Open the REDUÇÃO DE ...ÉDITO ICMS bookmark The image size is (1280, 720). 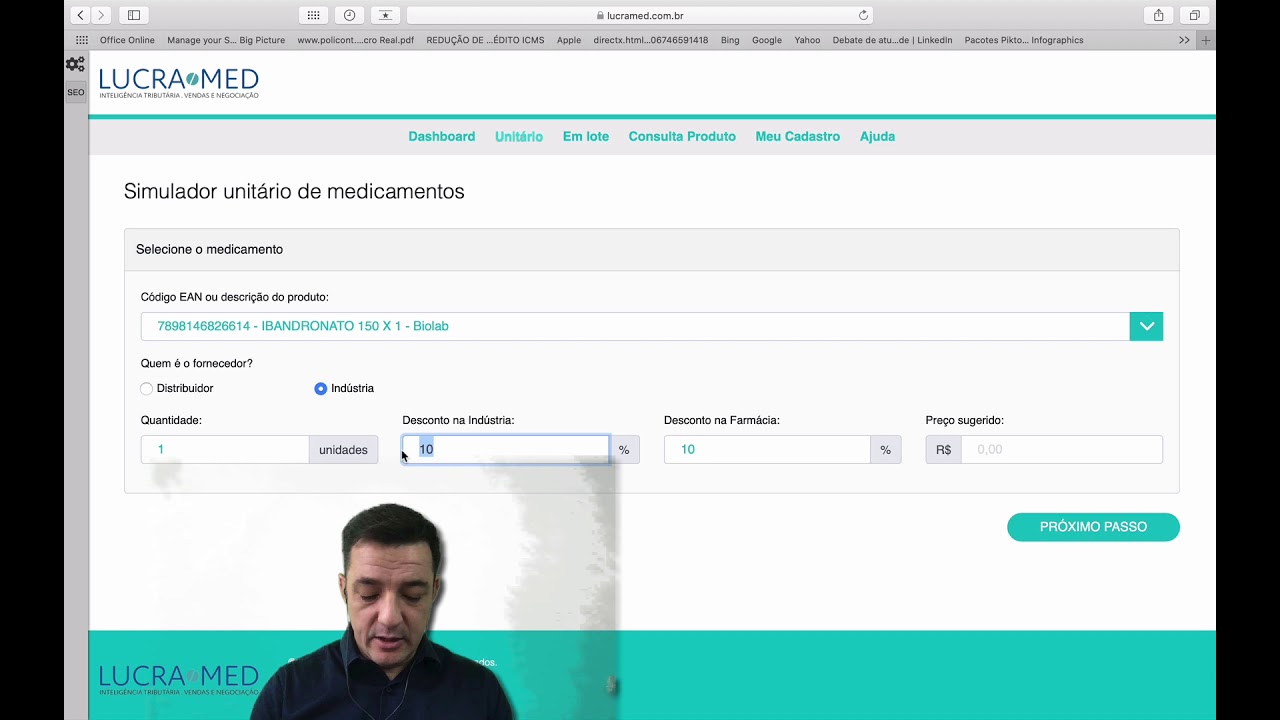[485, 40]
